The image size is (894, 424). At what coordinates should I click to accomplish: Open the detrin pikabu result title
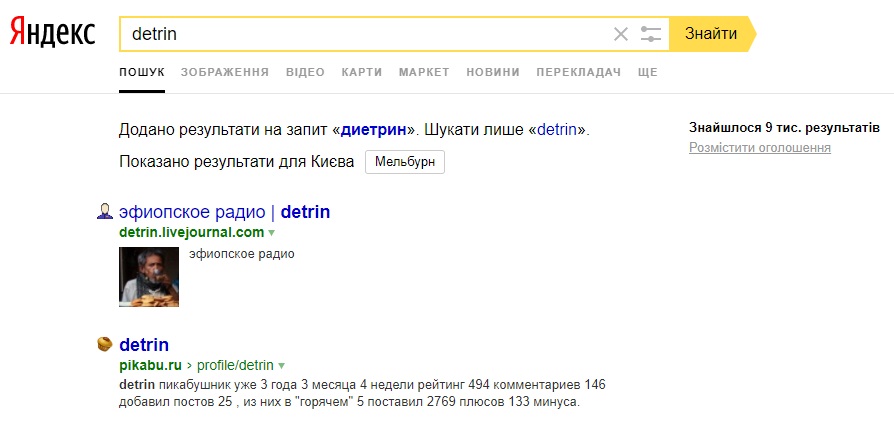pos(144,345)
